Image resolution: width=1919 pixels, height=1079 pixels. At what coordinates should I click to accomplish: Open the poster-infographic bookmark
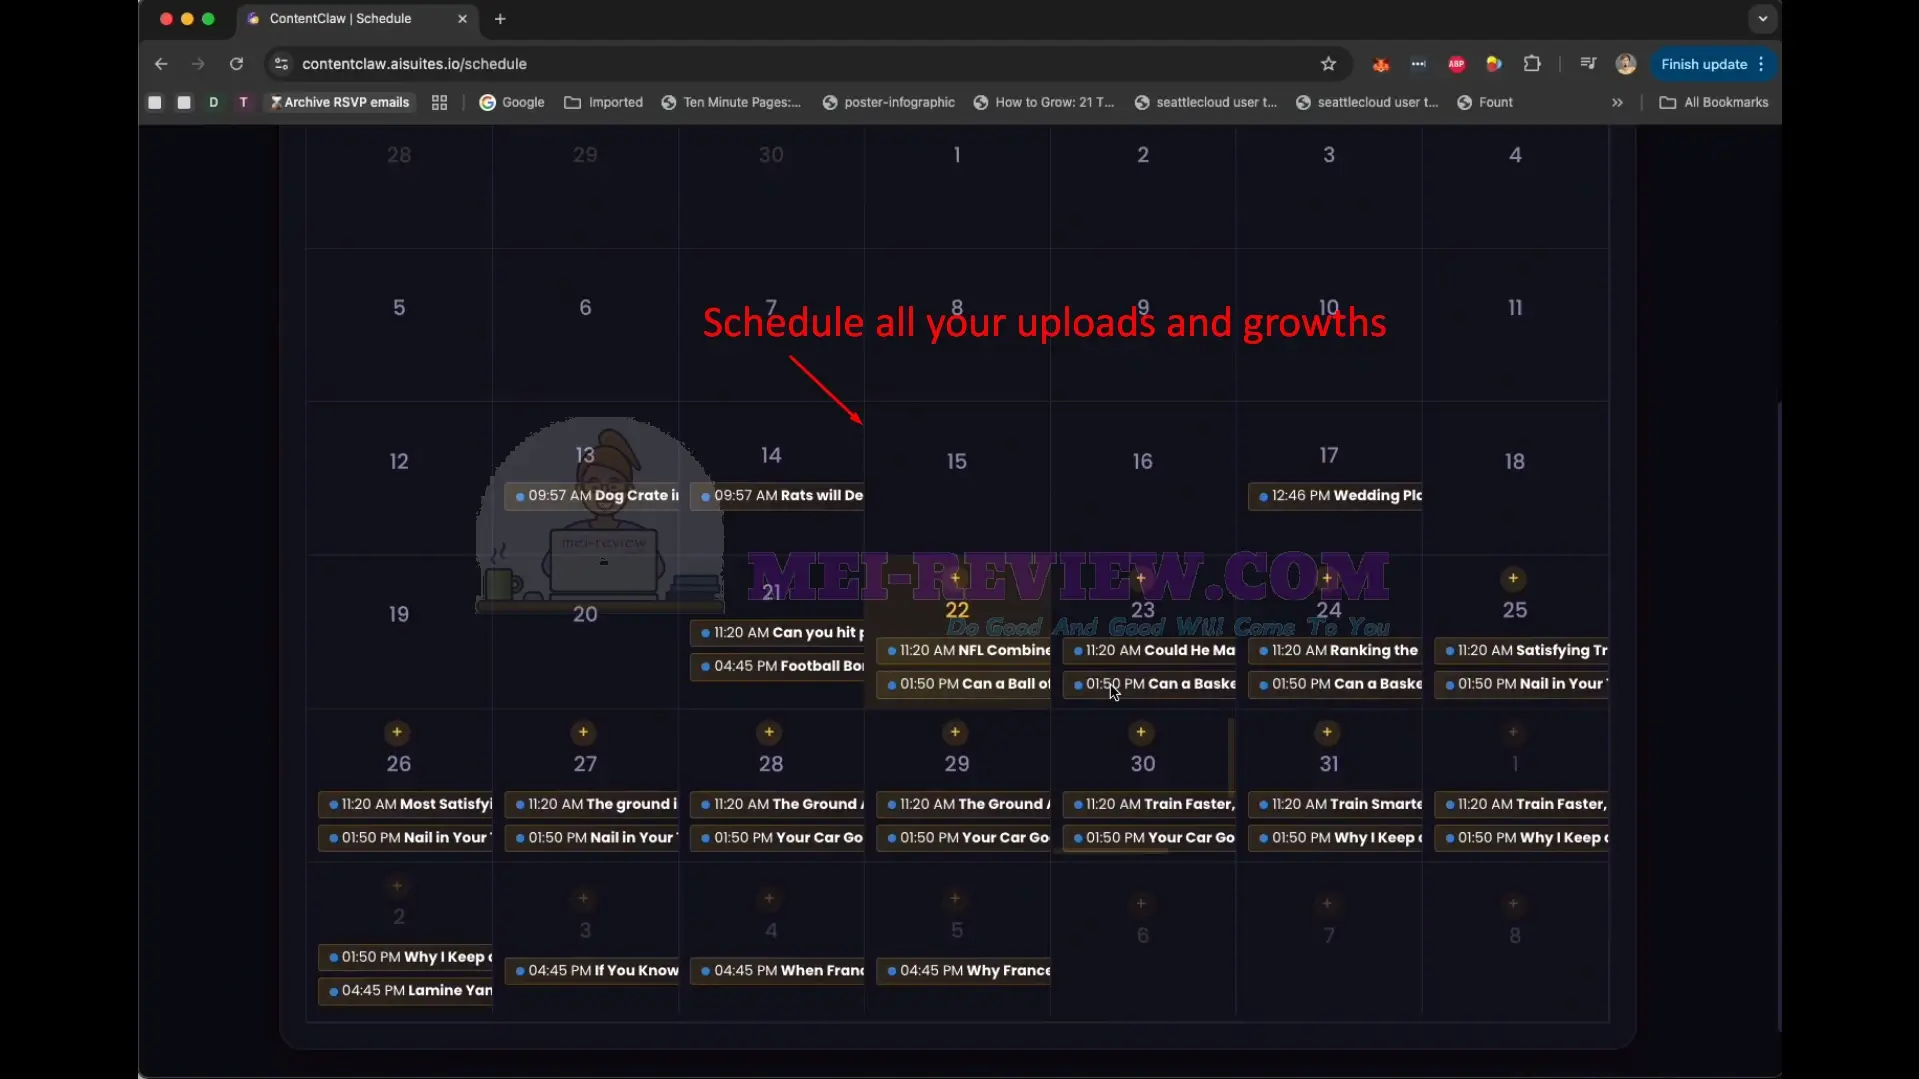(888, 103)
